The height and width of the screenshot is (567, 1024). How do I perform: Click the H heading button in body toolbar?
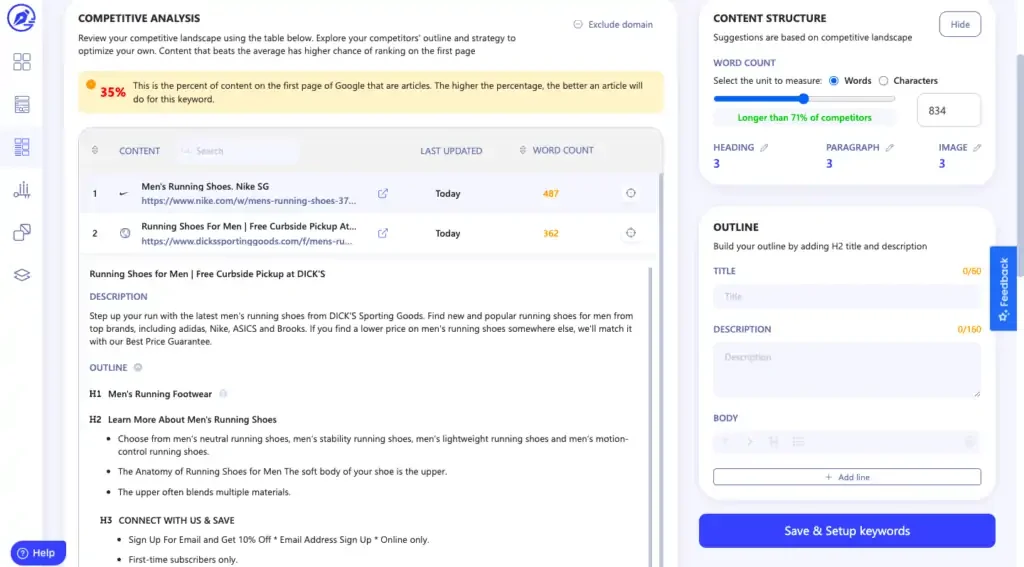(x=773, y=442)
